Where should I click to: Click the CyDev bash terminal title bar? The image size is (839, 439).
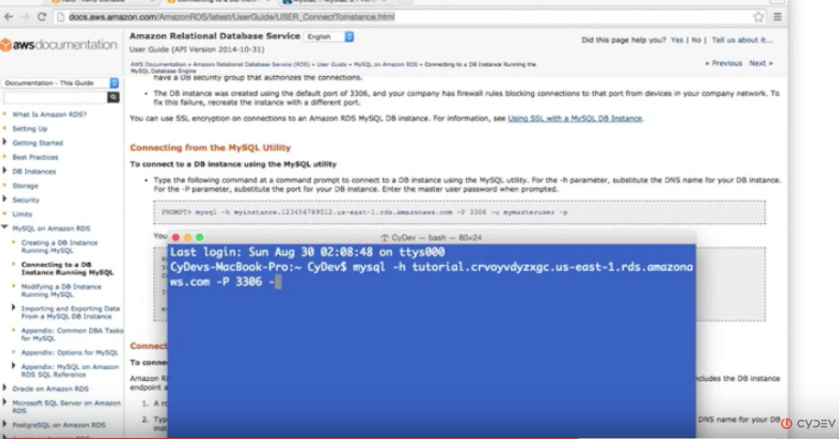click(x=431, y=237)
